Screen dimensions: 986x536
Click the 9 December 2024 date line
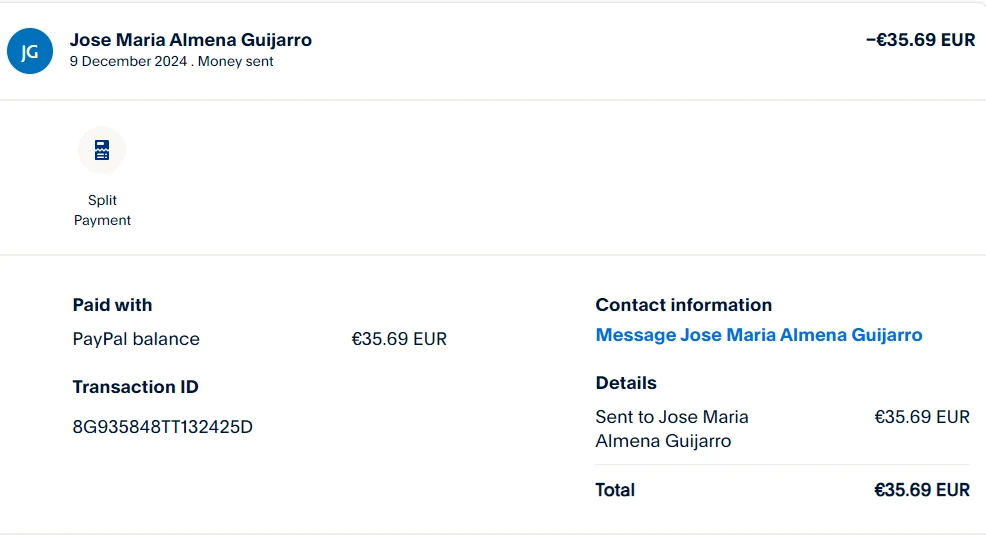(128, 61)
